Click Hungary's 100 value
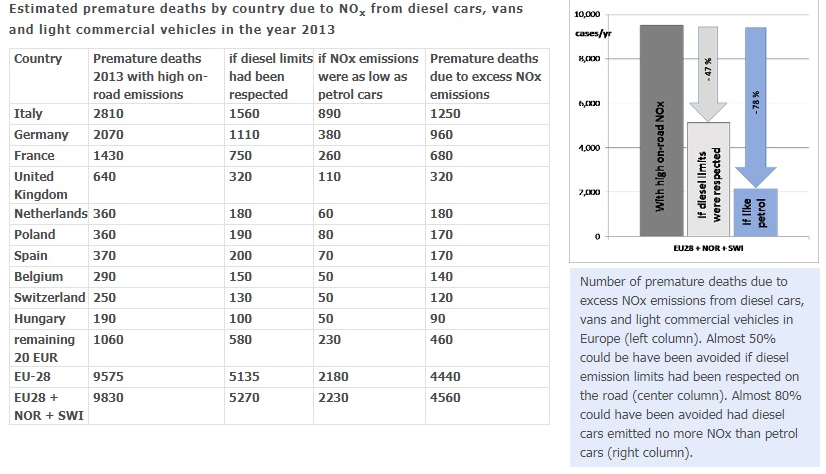 (x=240, y=319)
